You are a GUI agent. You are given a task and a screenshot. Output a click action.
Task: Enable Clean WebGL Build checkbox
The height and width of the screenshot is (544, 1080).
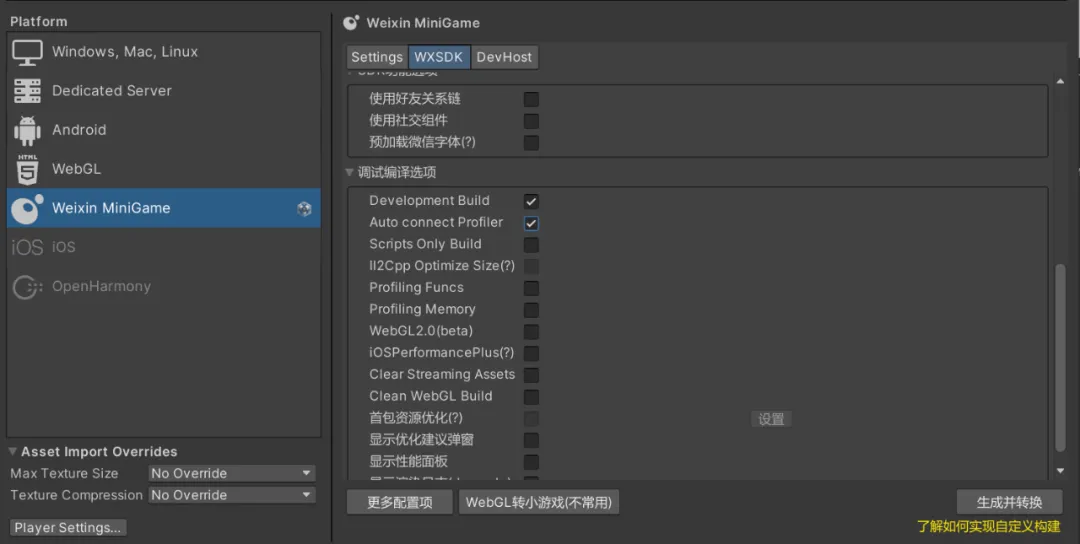point(531,397)
